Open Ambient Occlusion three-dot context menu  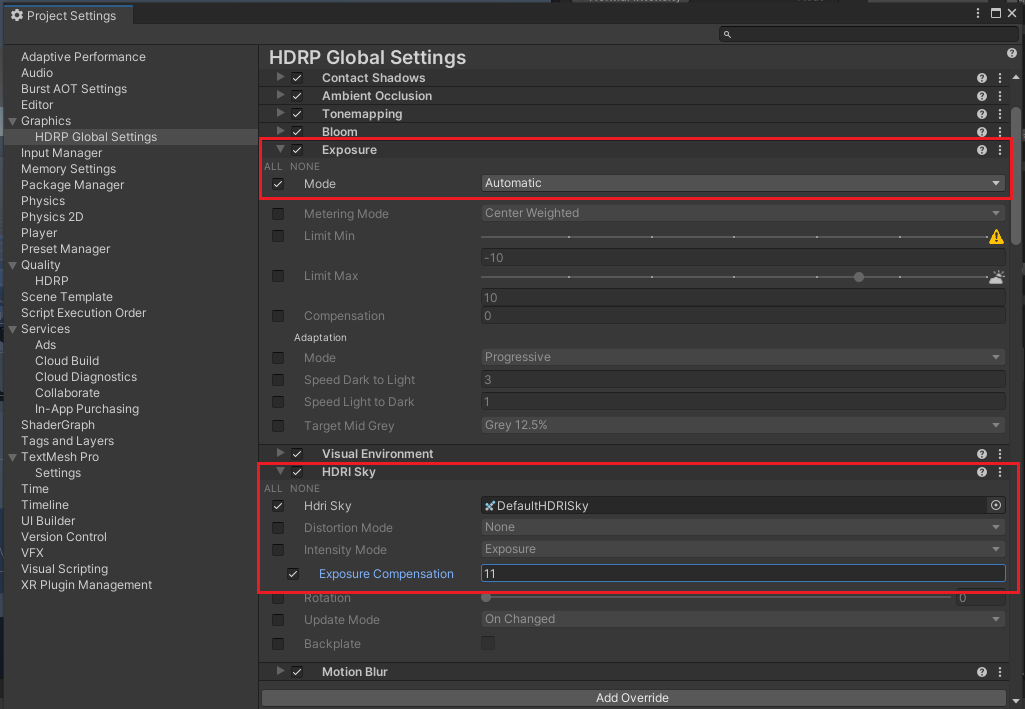click(x=1000, y=96)
